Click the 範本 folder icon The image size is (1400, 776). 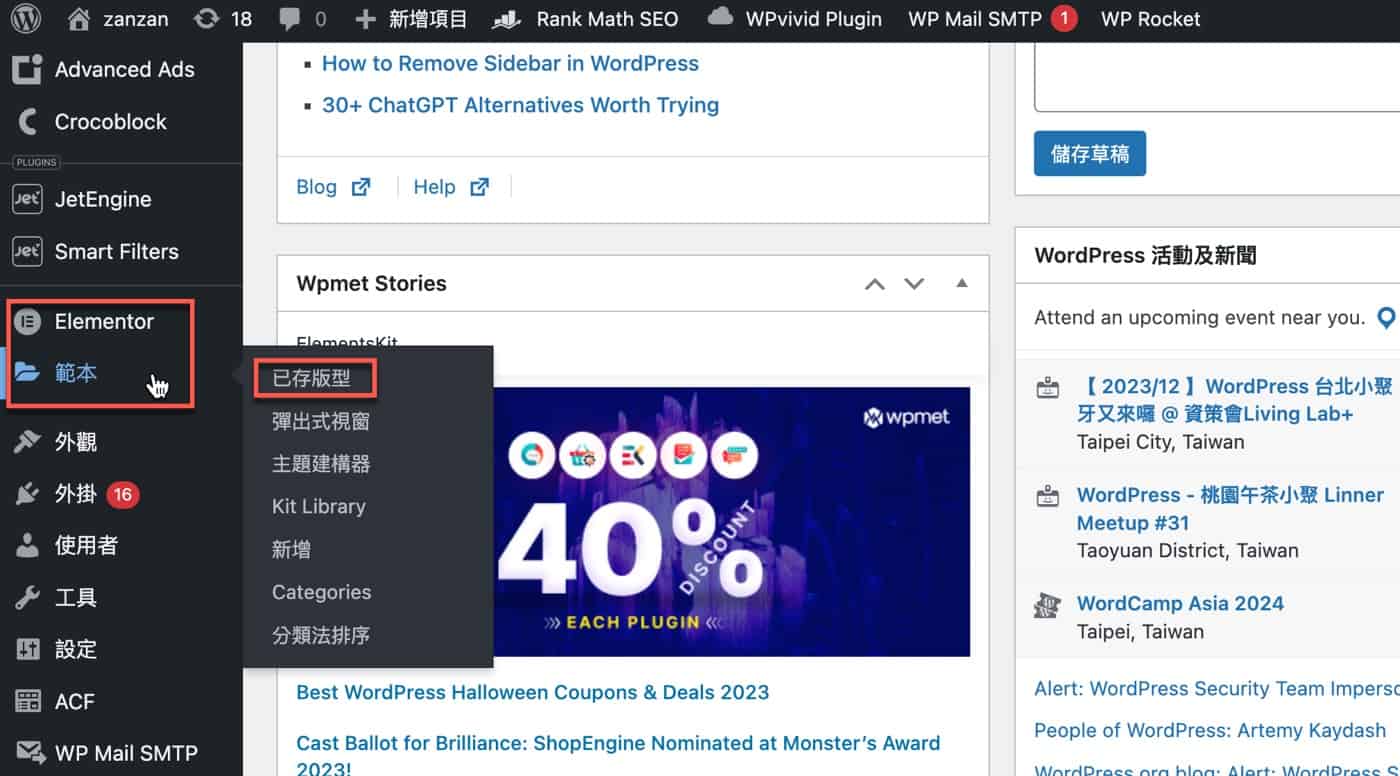[28, 373]
